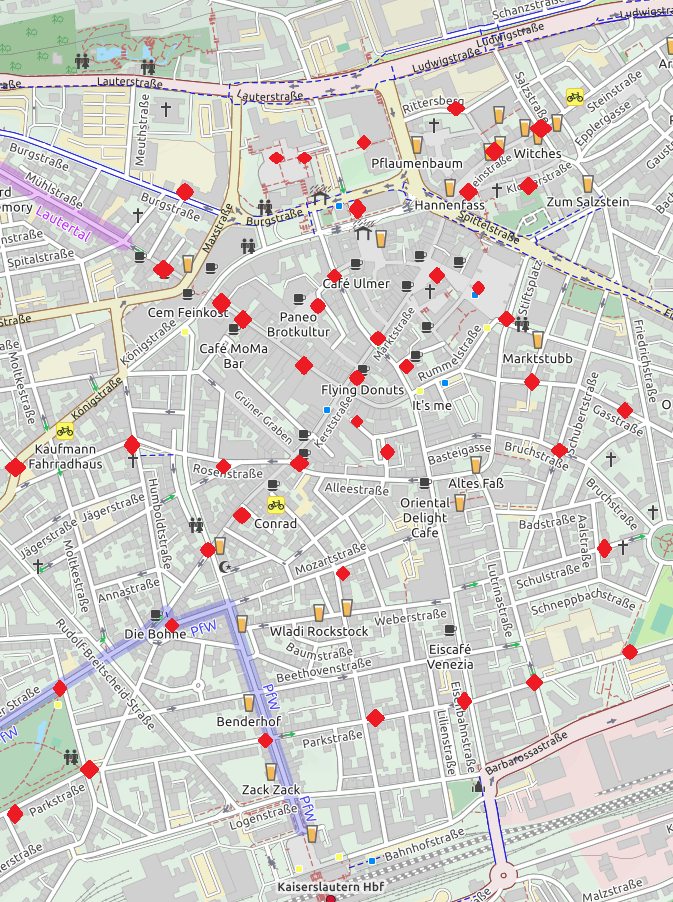Screen dimensions: 673x902
Task: Click the Die Bohne coffee cup icon
Action: click(x=156, y=615)
